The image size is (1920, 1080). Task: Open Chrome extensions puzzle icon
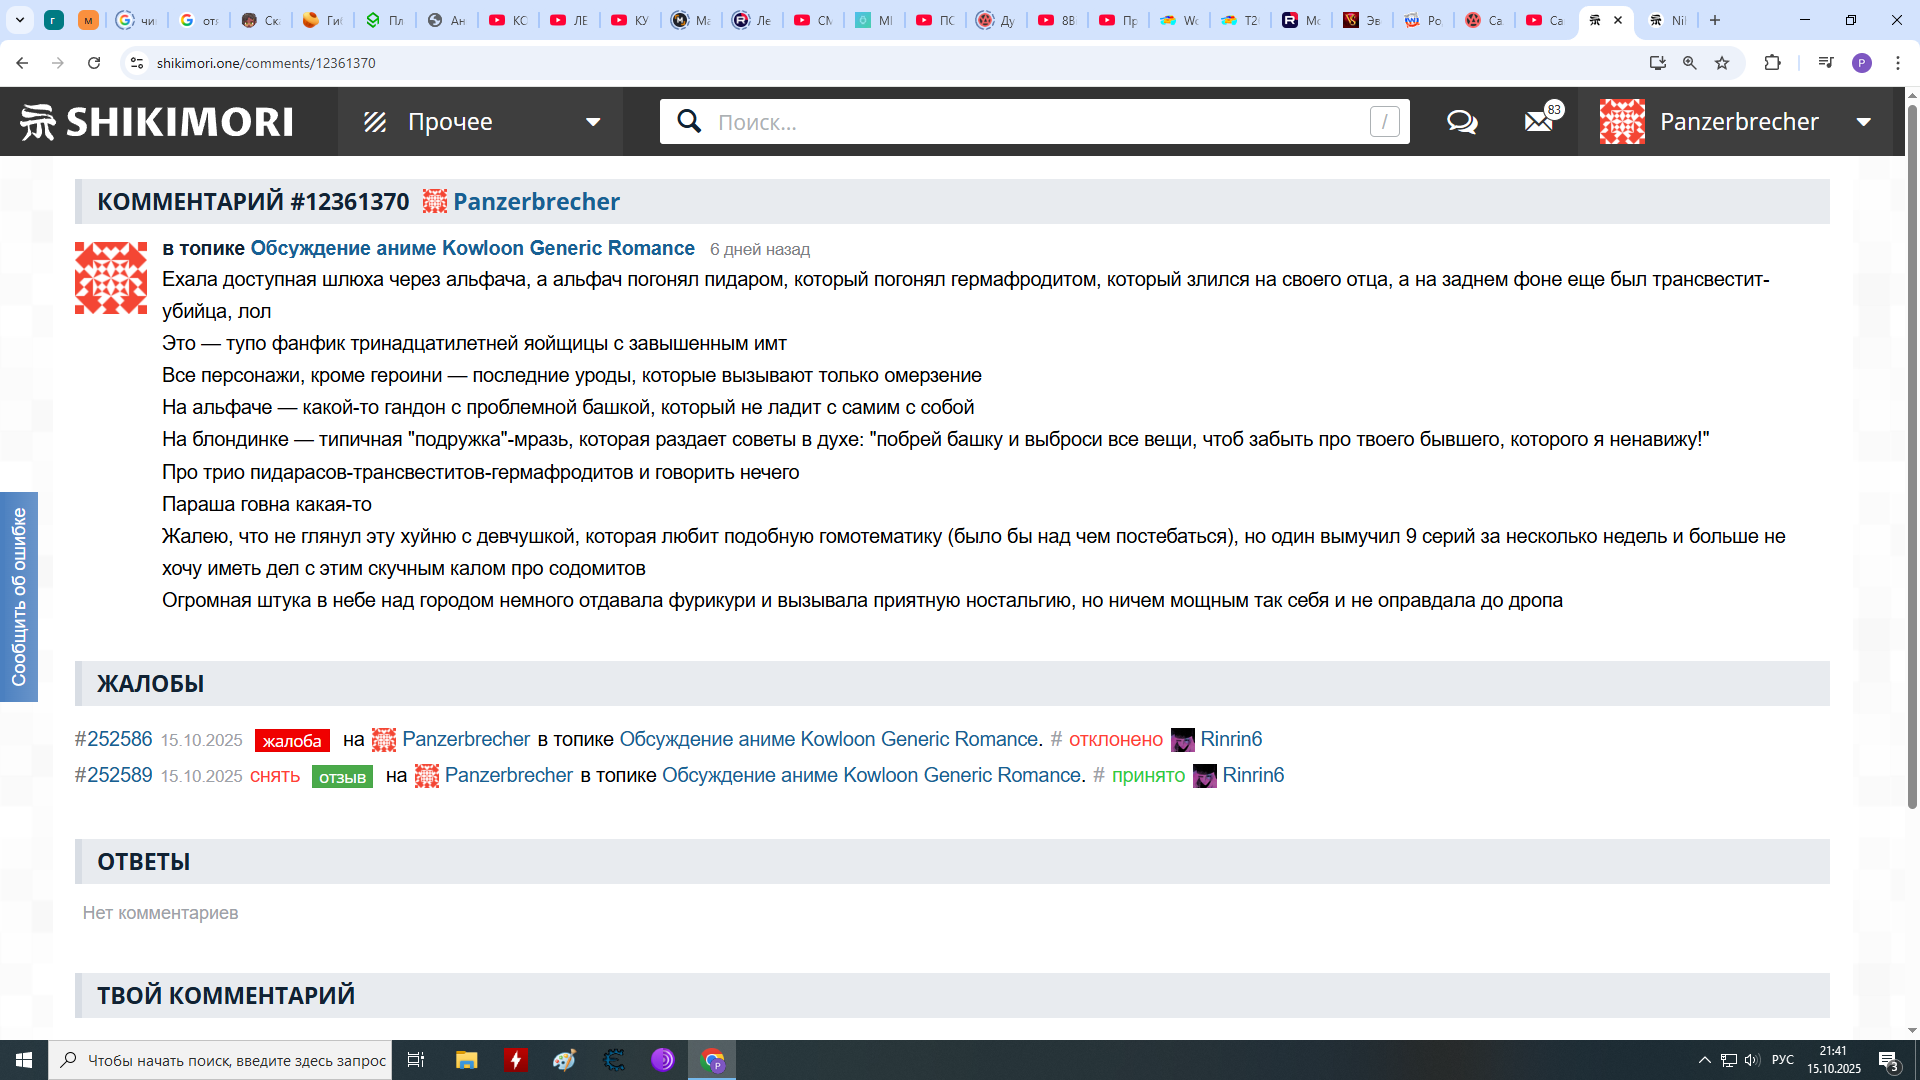1772,63
